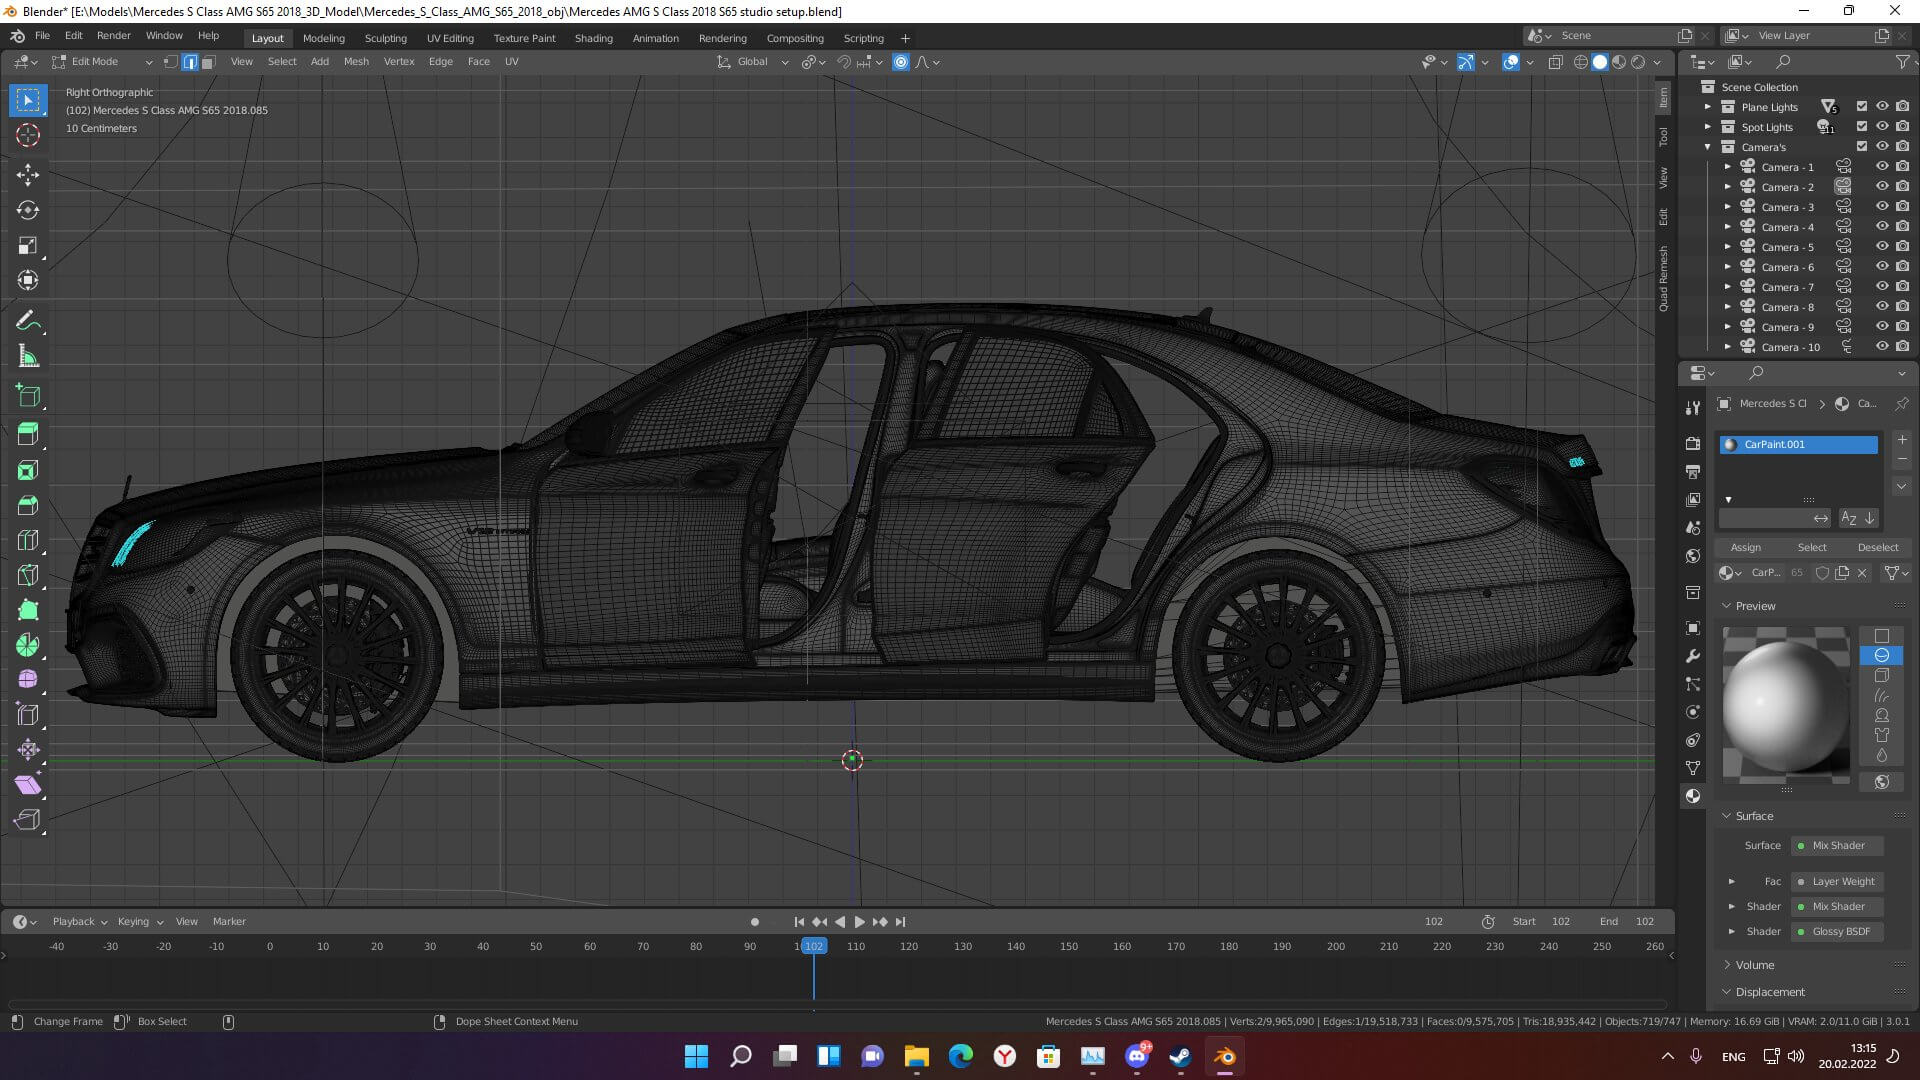The height and width of the screenshot is (1080, 1920).
Task: Select the Rotate tool
Action: [x=28, y=210]
